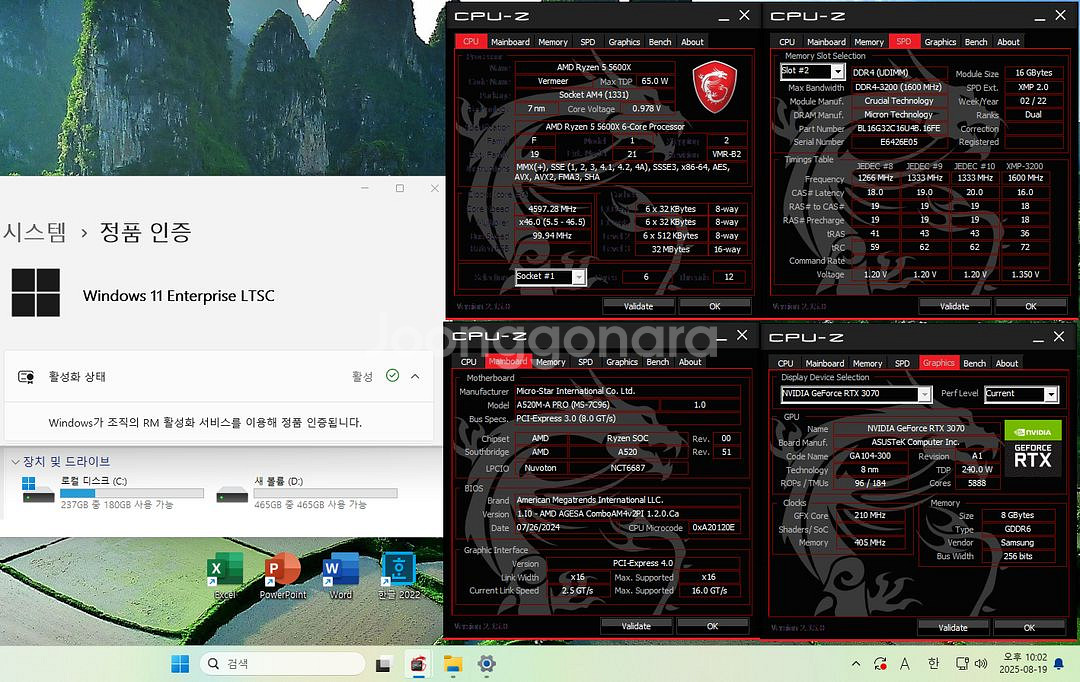The width and height of the screenshot is (1080, 682).
Task: Collapse the 활성화 상태 section
Action: (x=415, y=376)
